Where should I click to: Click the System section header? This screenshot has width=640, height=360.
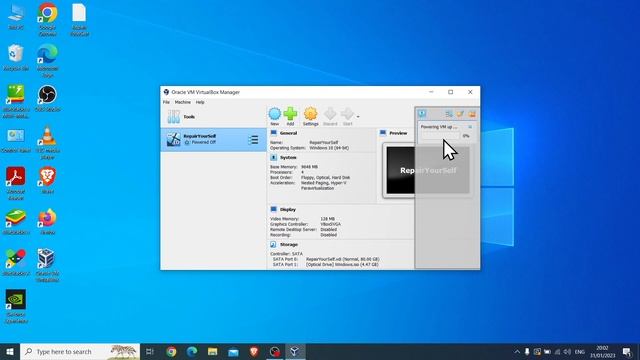(x=288, y=158)
